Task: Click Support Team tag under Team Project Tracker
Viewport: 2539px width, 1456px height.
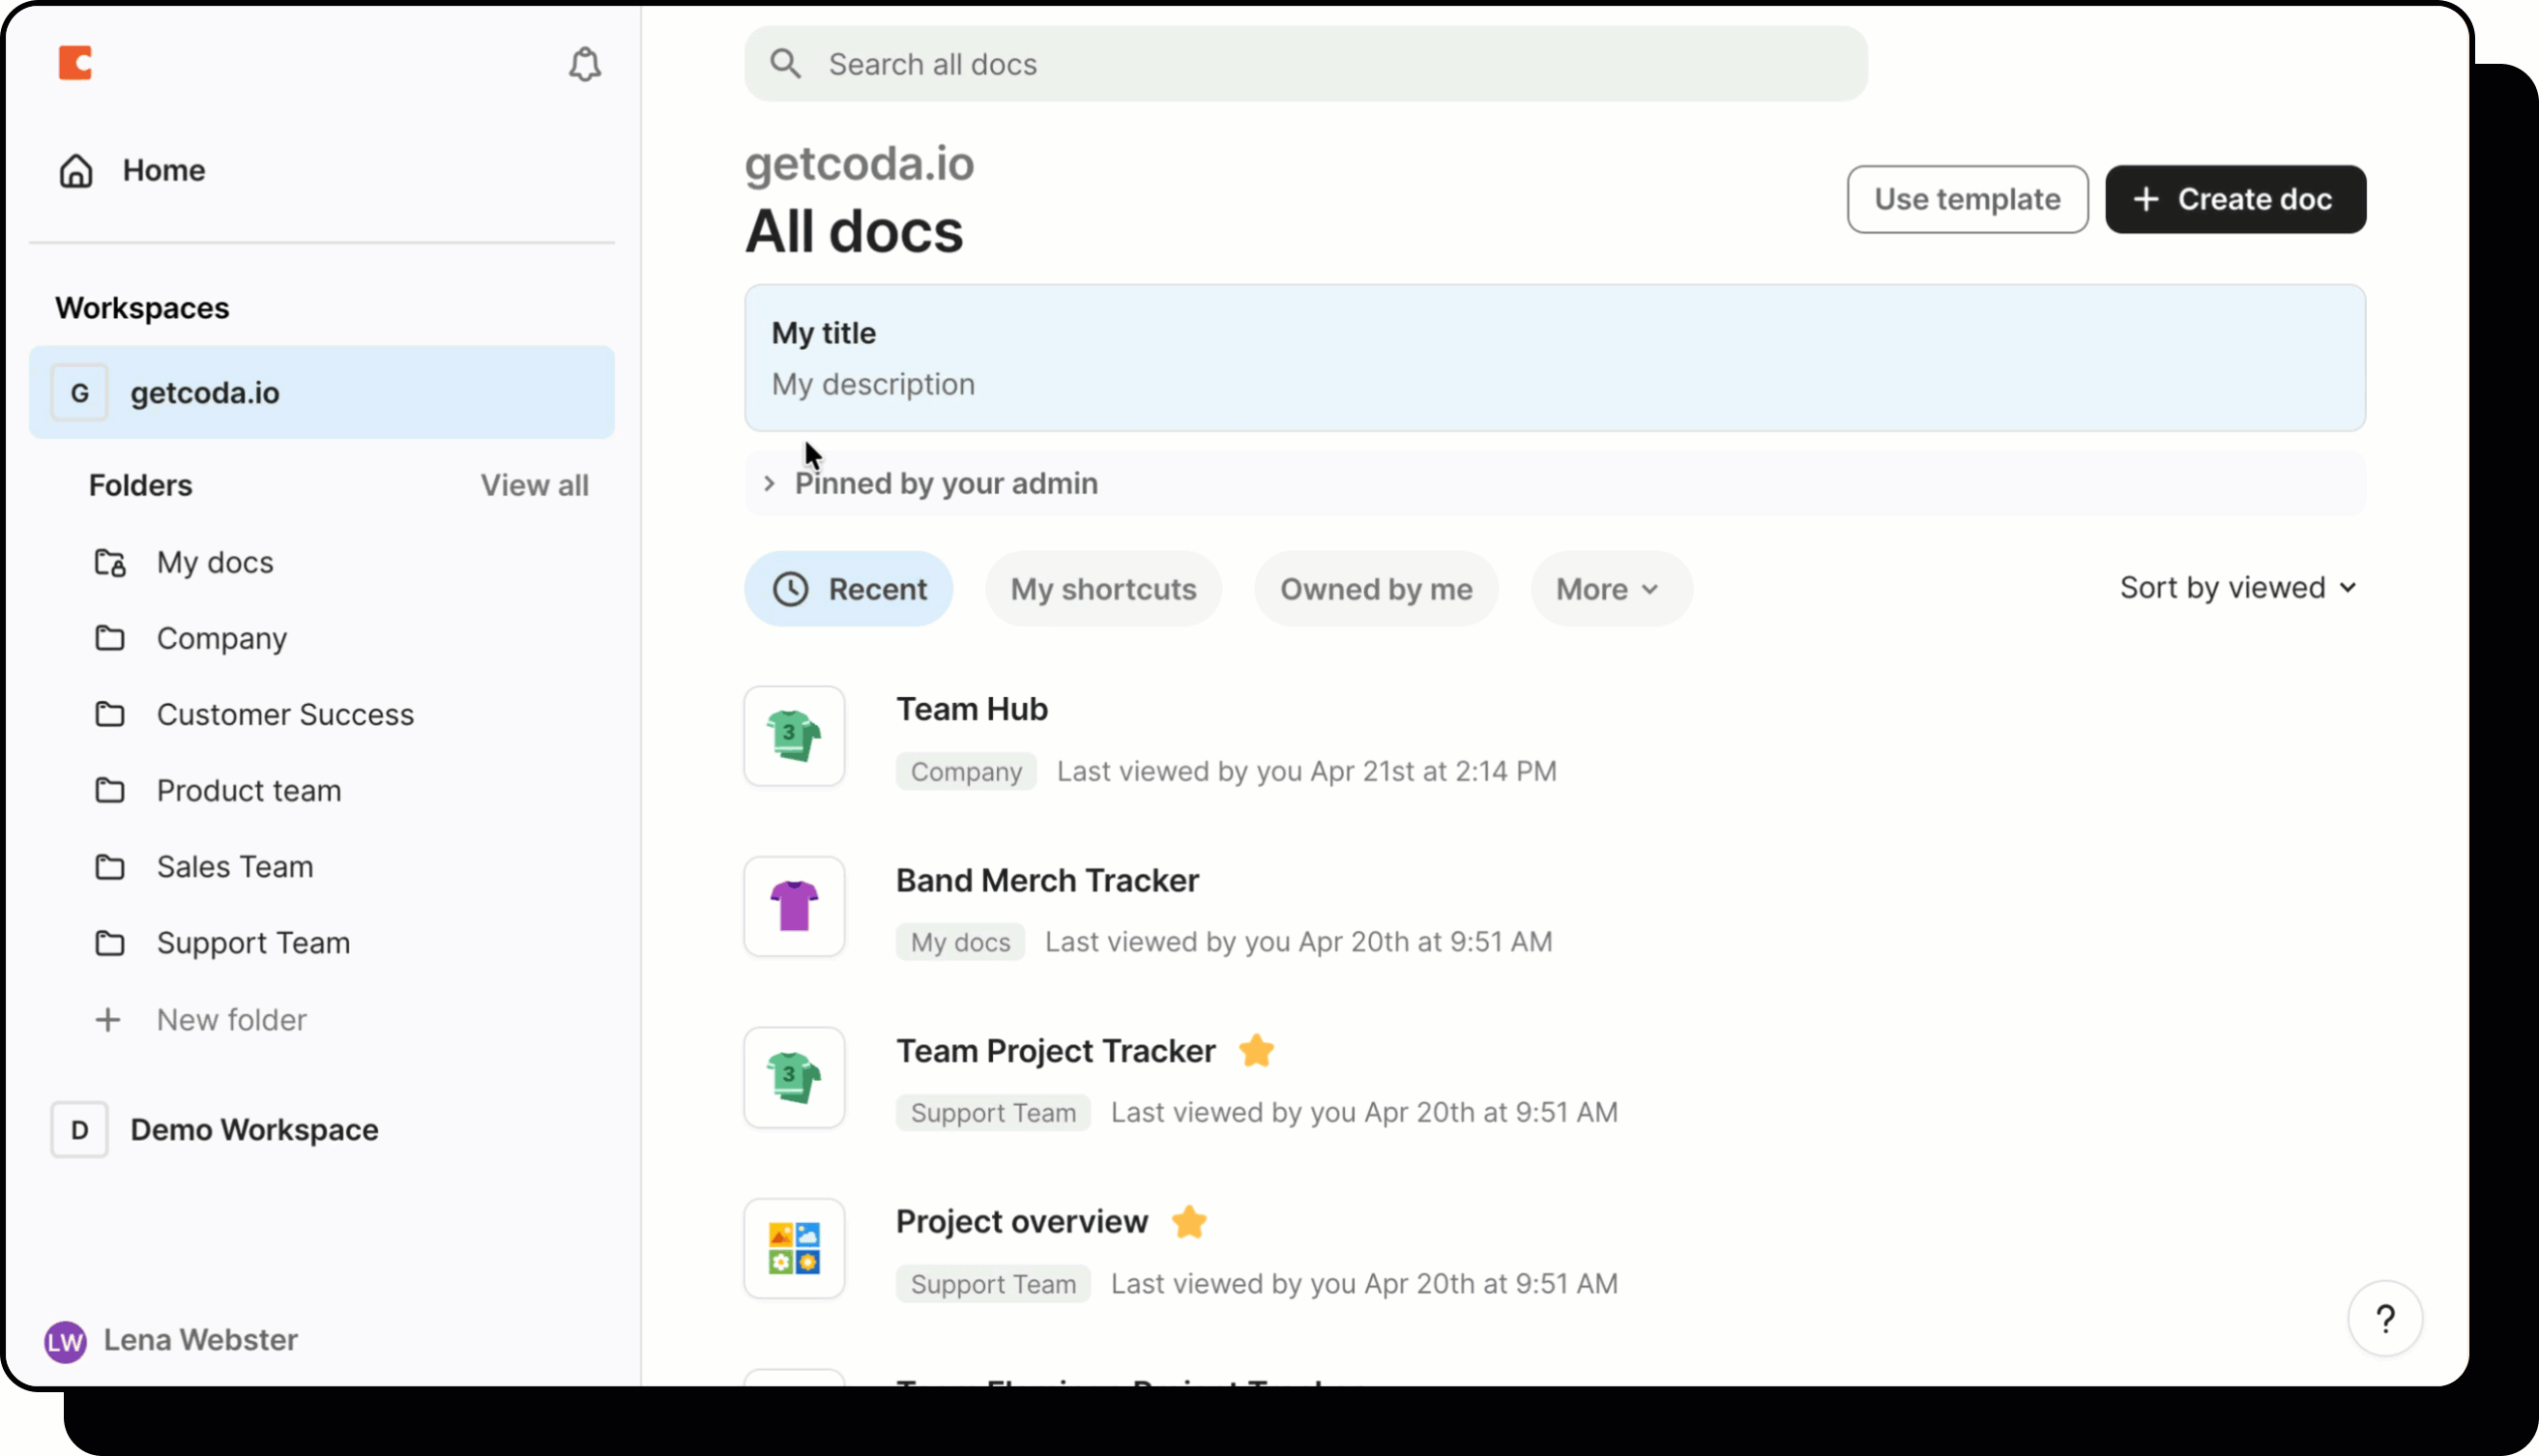Action: (x=993, y=1114)
